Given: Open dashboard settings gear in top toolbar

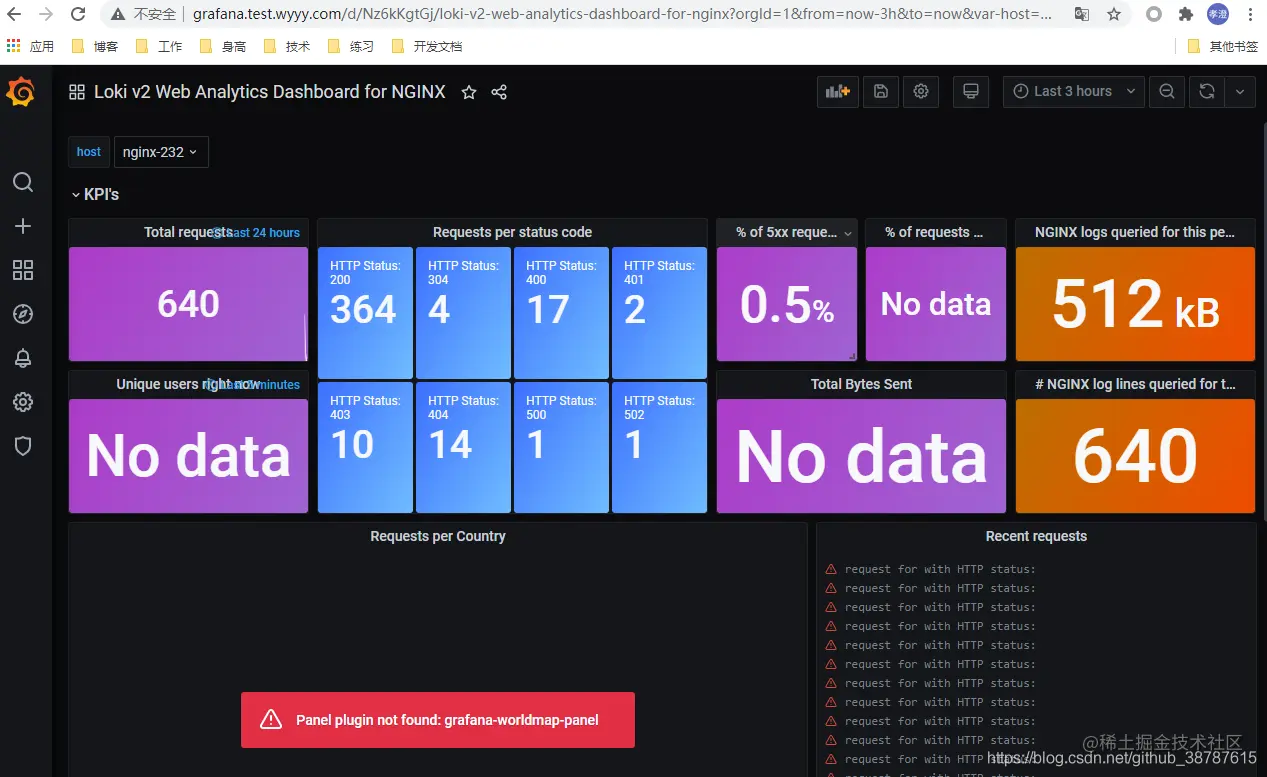Looking at the screenshot, I should [921, 92].
